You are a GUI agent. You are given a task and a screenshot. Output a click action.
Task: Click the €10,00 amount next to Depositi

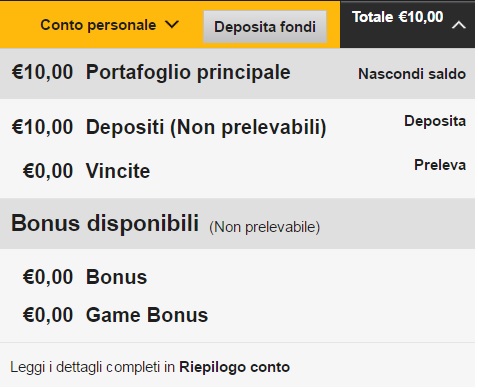click(42, 127)
